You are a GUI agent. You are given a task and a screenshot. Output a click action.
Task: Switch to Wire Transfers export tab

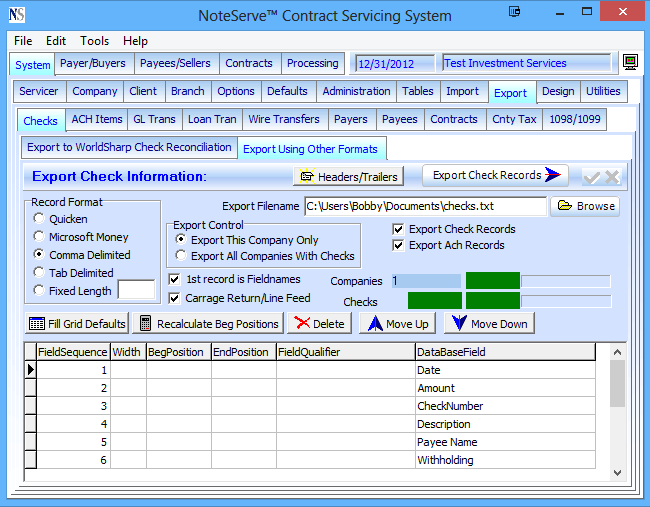(284, 119)
